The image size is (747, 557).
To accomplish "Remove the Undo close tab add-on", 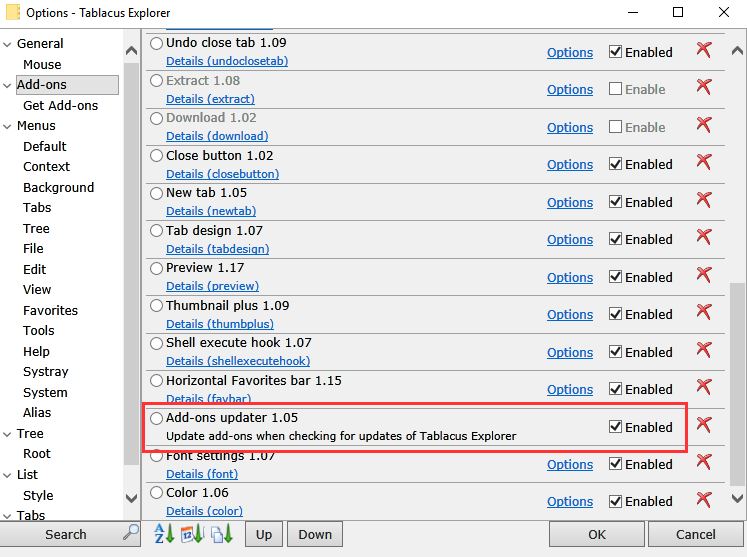I will click(x=704, y=50).
